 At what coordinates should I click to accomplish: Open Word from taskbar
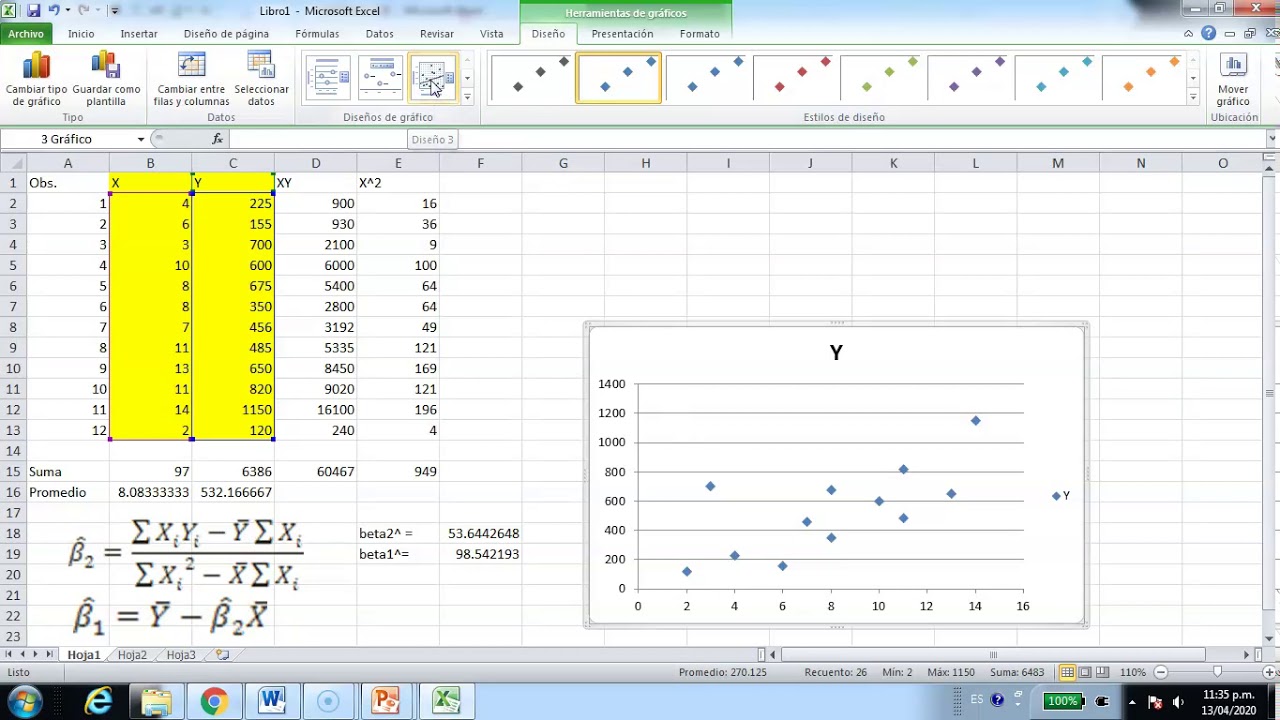tap(271, 702)
